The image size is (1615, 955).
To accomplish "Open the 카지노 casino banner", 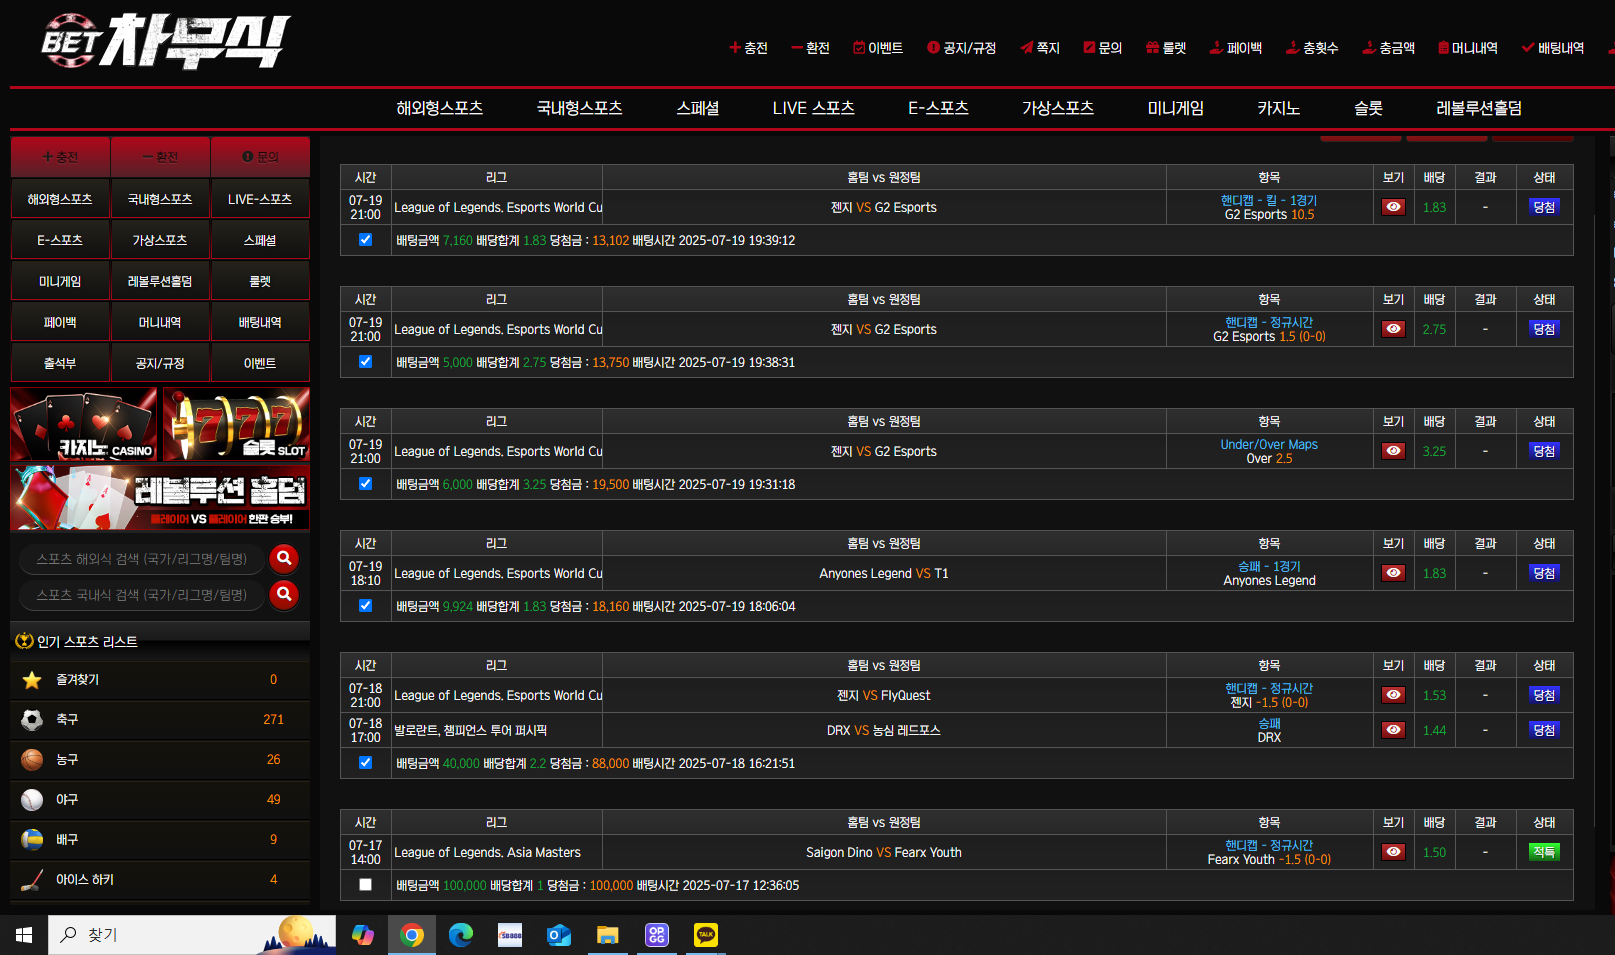I will pyautogui.click(x=84, y=424).
